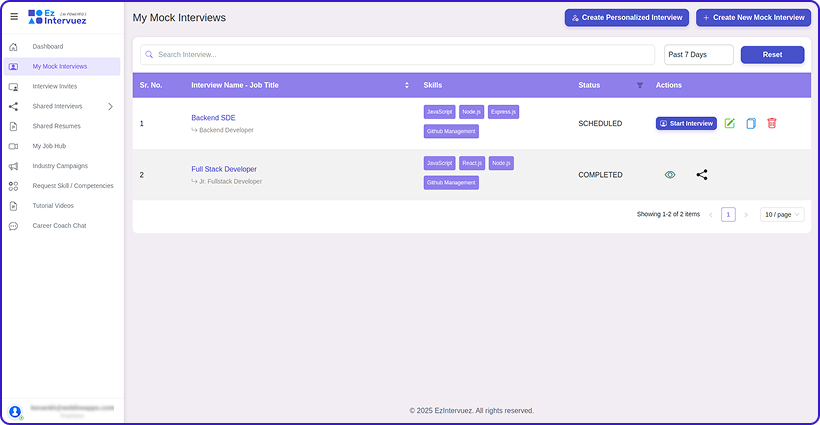The width and height of the screenshot is (820, 425).
Task: Click the Search Interview input field
Action: coord(400,54)
